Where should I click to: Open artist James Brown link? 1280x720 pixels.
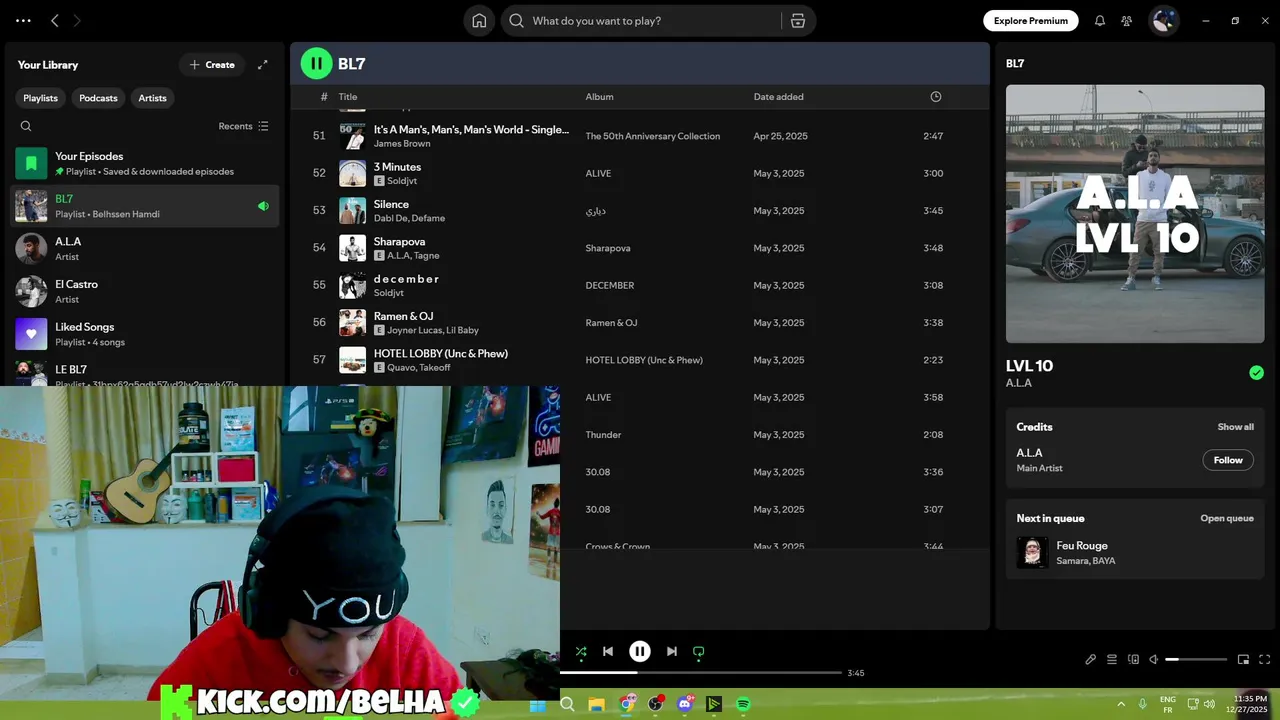(402, 144)
